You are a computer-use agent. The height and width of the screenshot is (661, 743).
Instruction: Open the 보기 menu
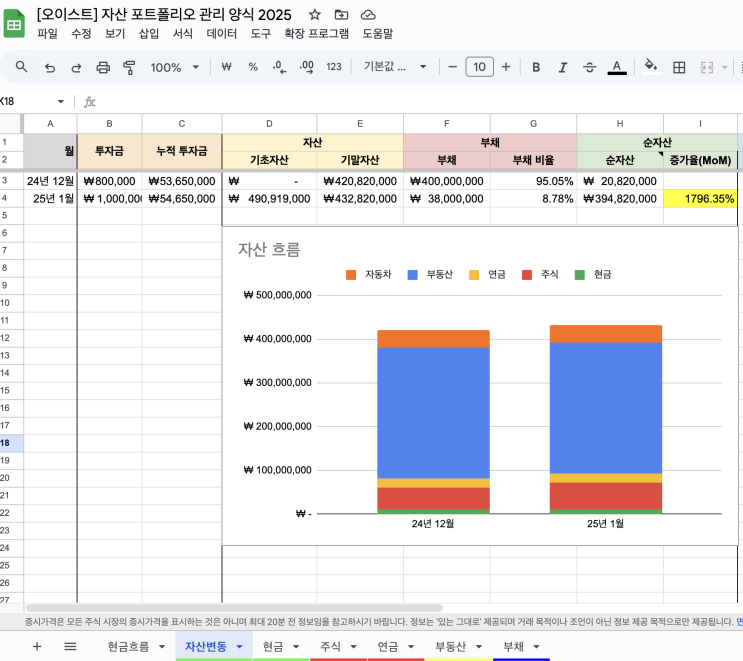(115, 34)
